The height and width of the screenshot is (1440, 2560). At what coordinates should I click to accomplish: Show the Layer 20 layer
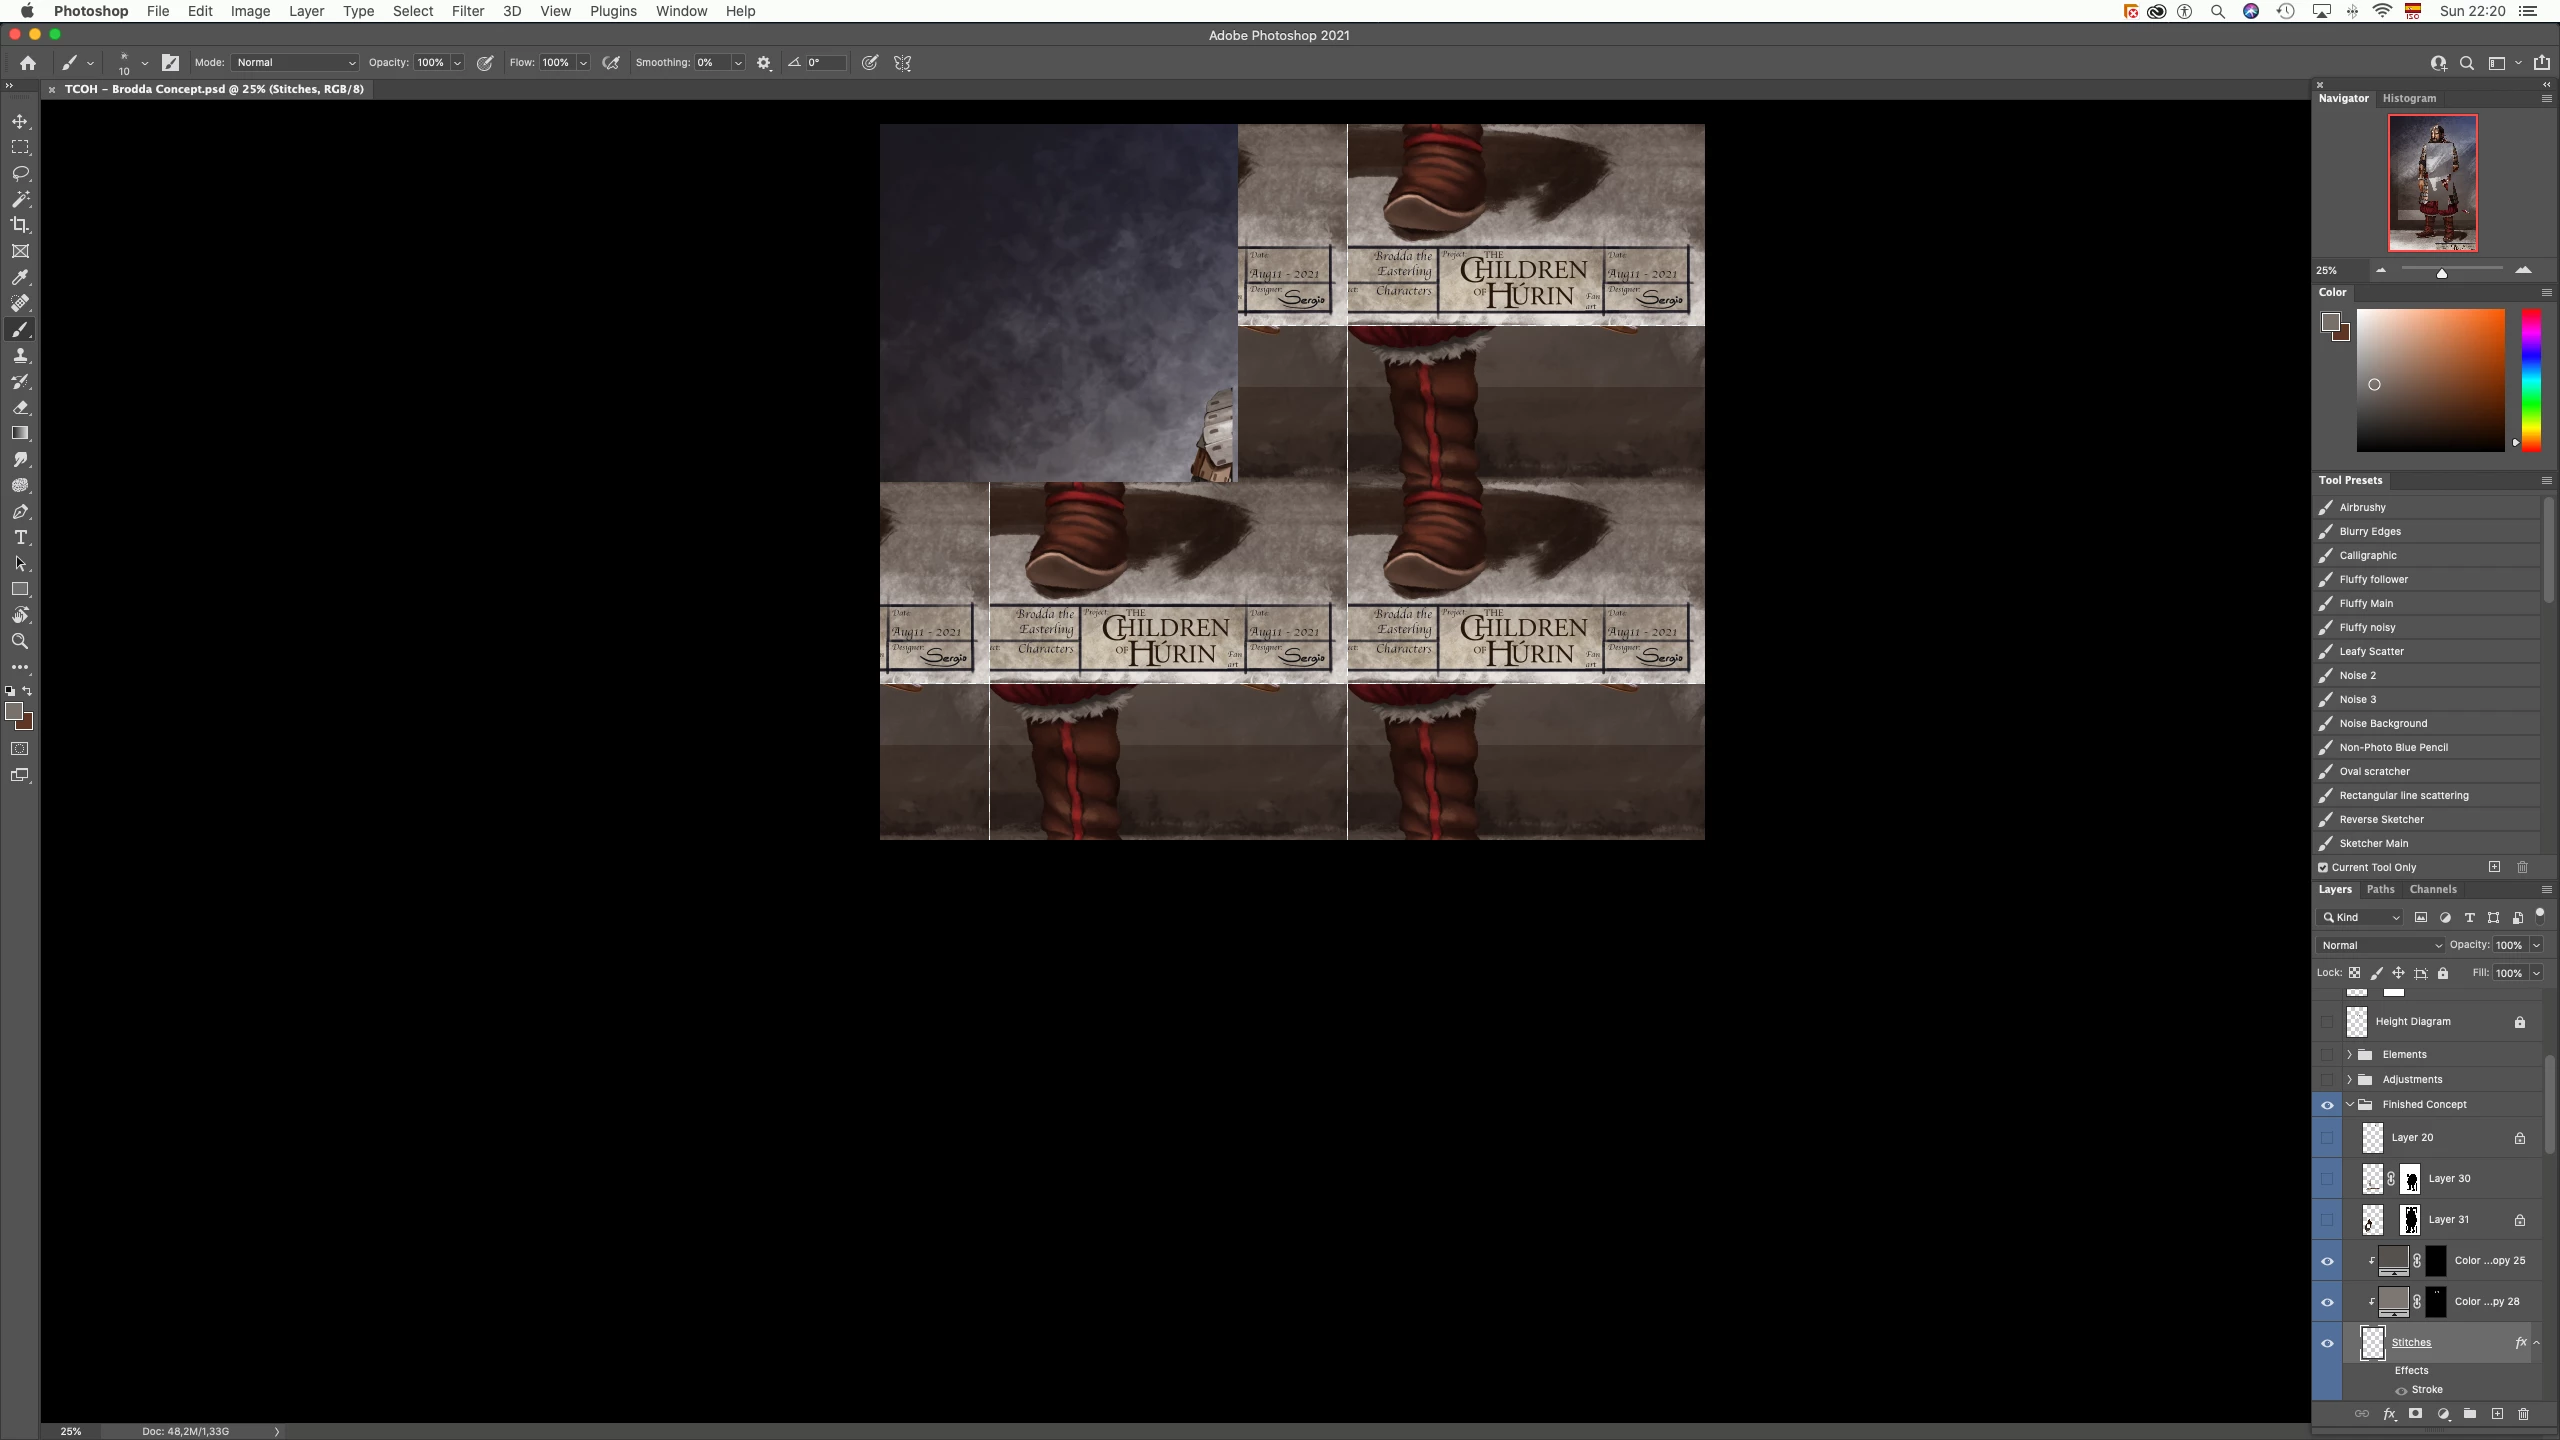2327,1138
